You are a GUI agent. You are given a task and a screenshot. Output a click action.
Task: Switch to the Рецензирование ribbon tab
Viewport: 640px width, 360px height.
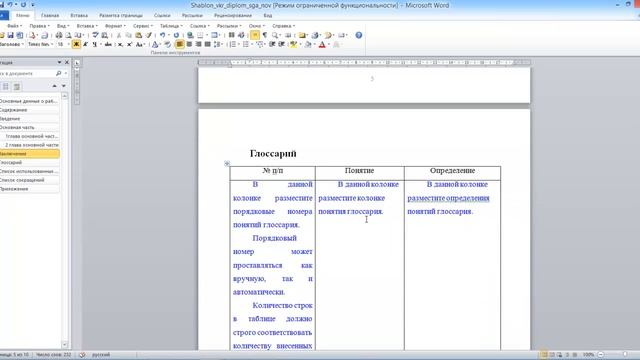pyautogui.click(x=233, y=16)
